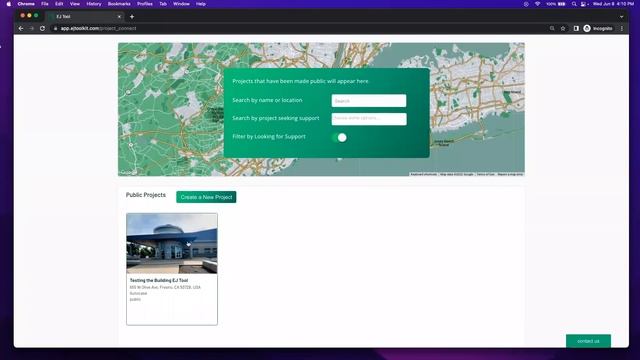Screen dimensions: 640x360
Task: Open the project seeking support options field
Action: [x=369, y=119]
